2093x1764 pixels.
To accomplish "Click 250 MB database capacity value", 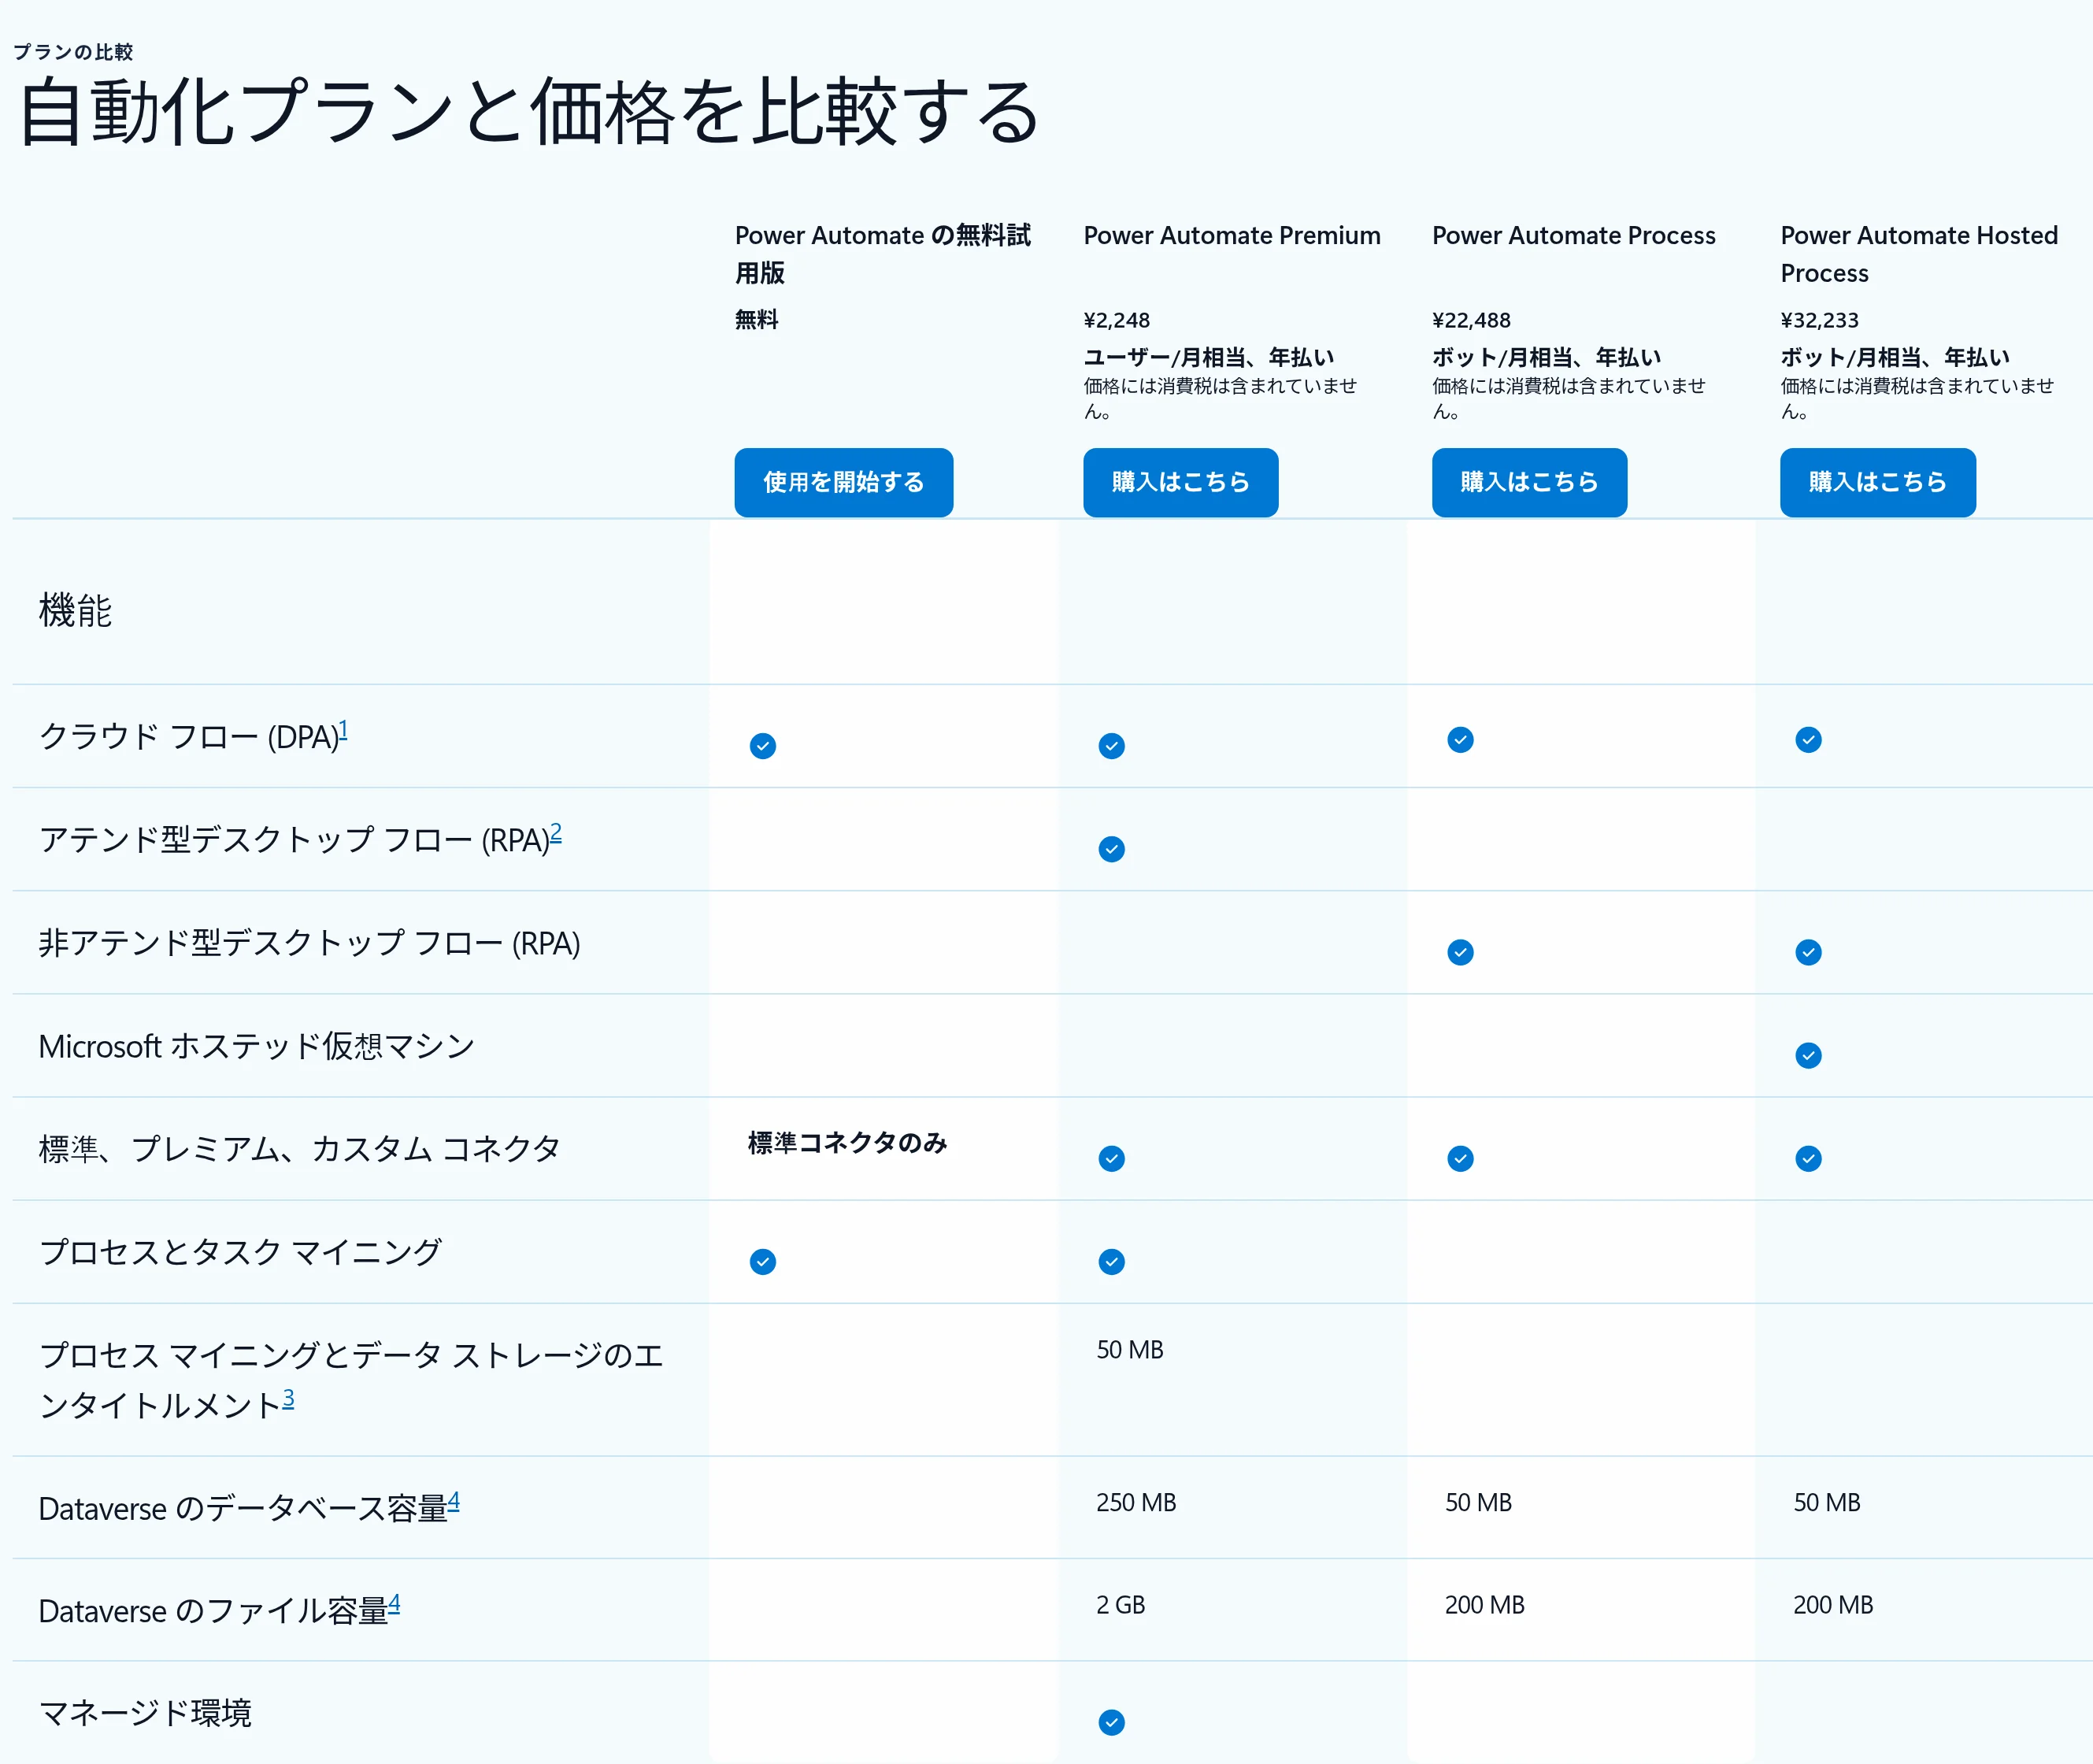I will click(x=1136, y=1503).
